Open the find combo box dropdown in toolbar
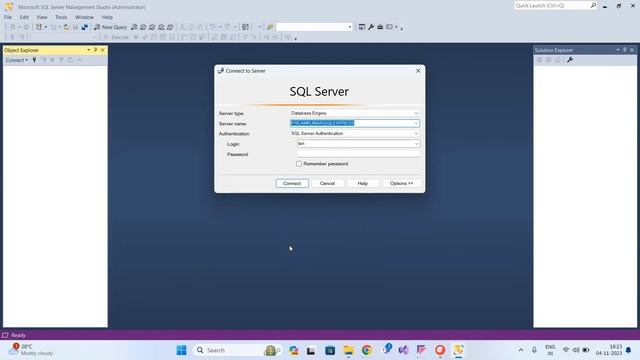 350,27
